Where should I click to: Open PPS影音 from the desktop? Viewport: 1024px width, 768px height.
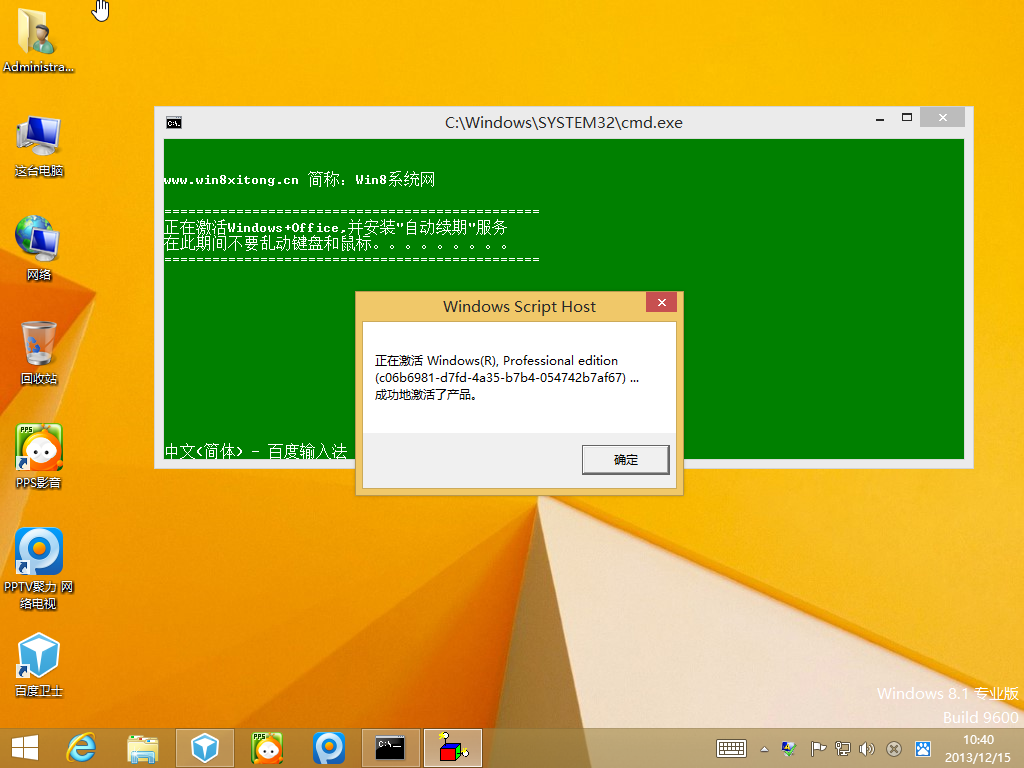pyautogui.click(x=37, y=445)
